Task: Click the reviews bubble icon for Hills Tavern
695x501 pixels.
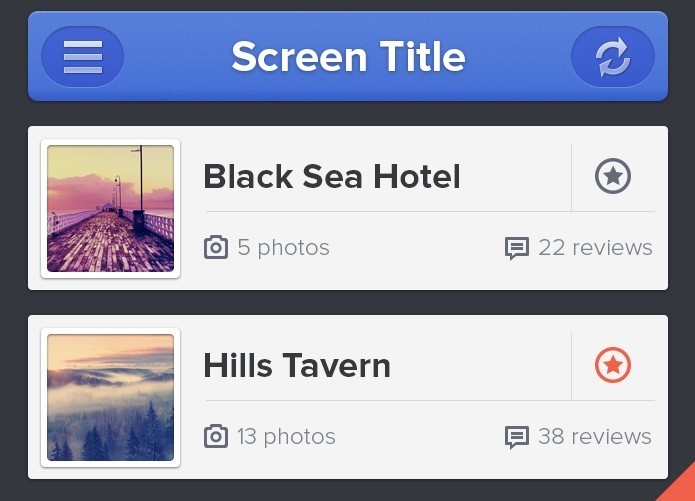Action: (517, 437)
